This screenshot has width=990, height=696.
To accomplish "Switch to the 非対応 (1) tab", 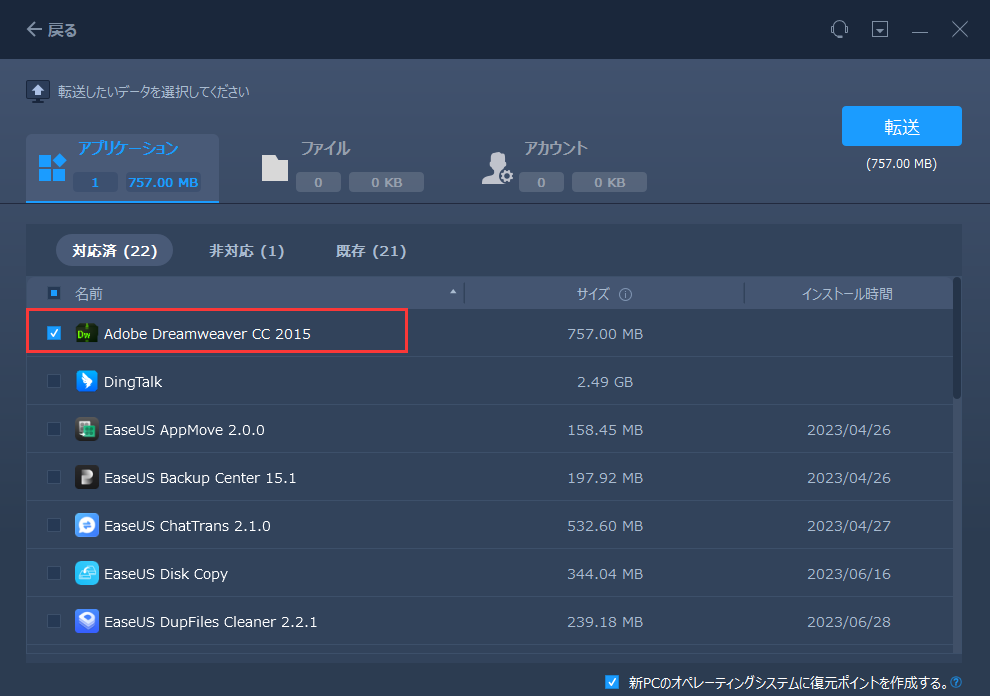I will (245, 251).
